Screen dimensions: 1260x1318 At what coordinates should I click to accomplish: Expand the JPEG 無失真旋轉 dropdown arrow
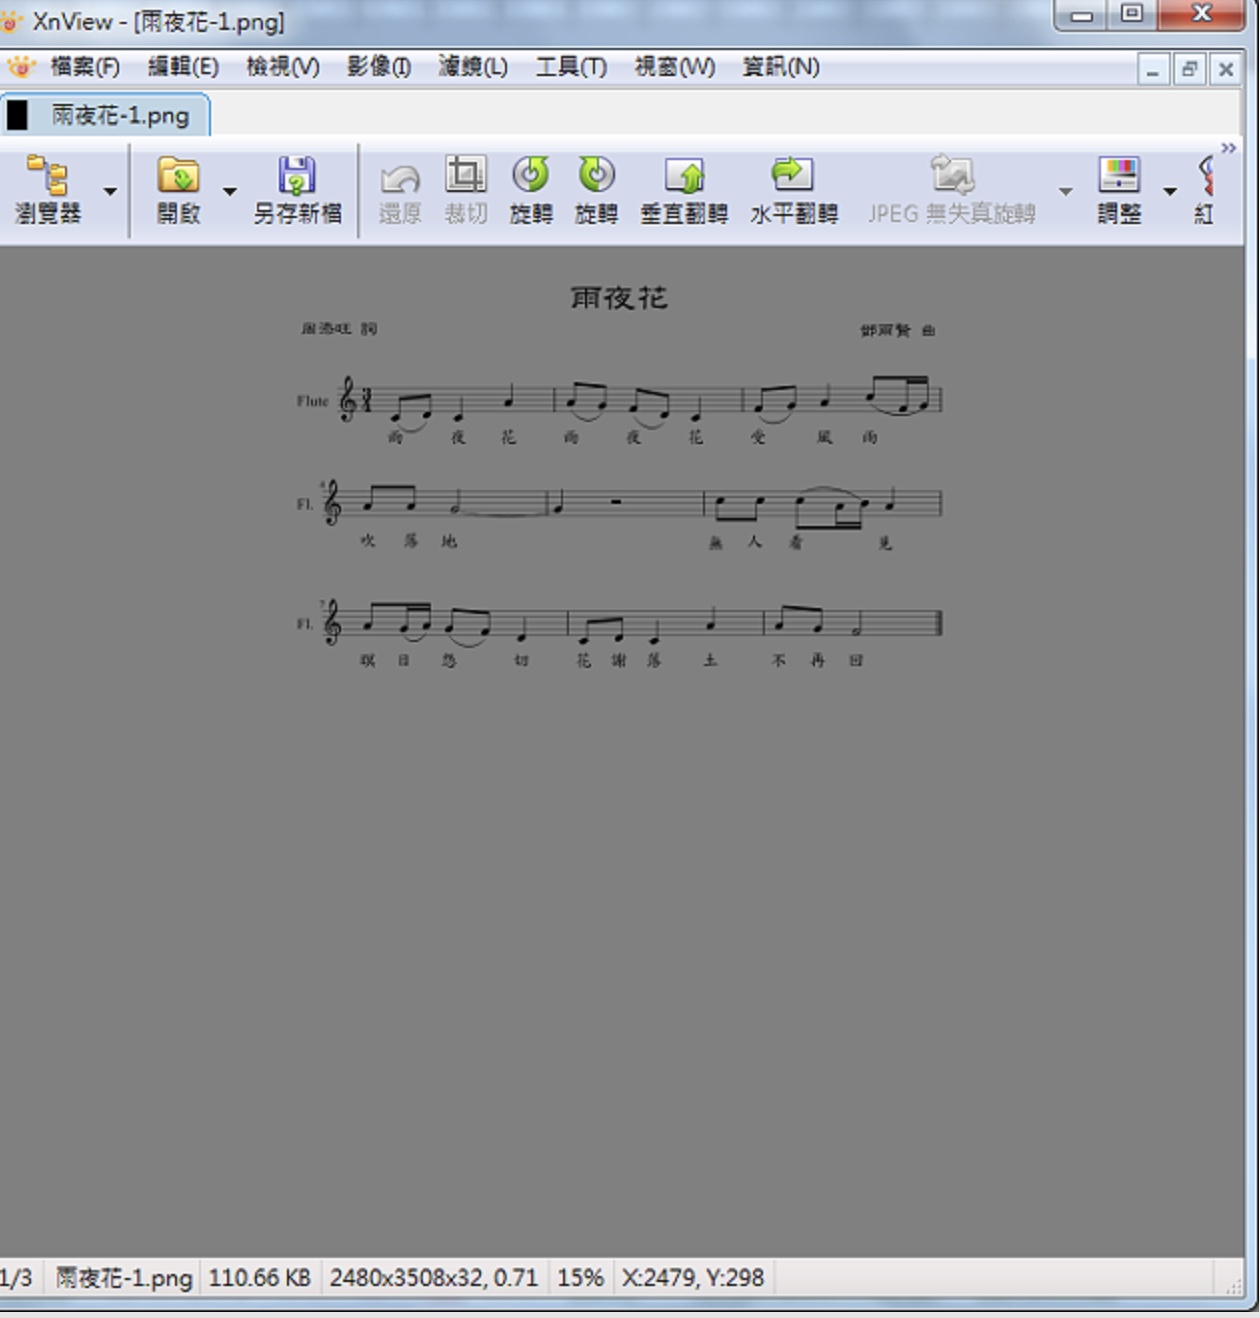1065,191
